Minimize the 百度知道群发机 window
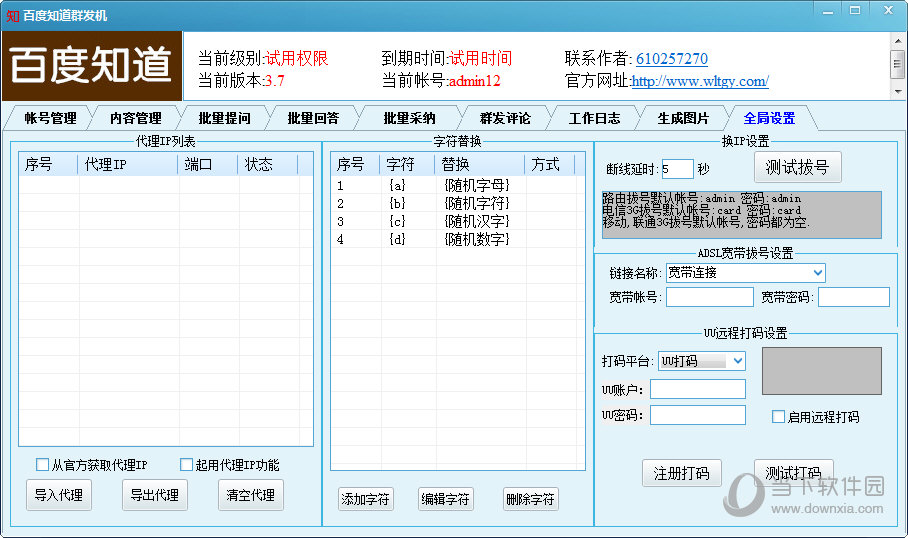 828,10
